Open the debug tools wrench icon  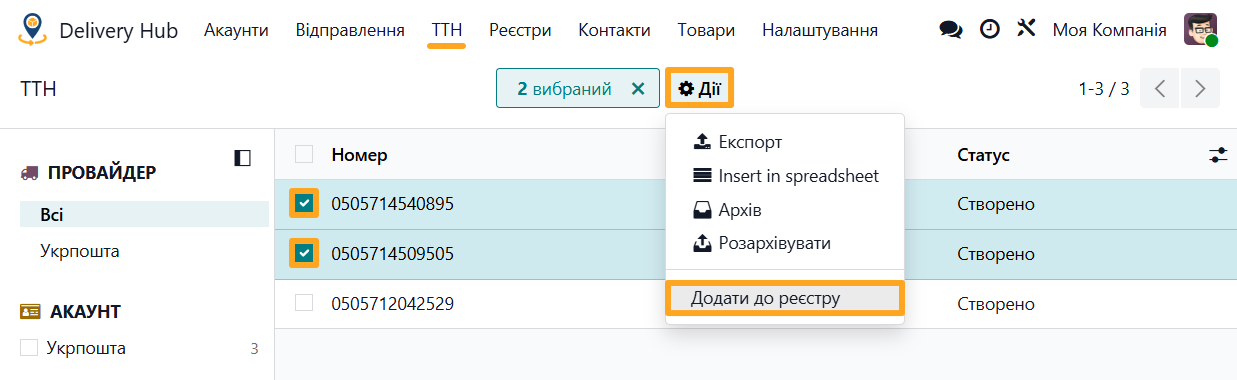(1026, 29)
